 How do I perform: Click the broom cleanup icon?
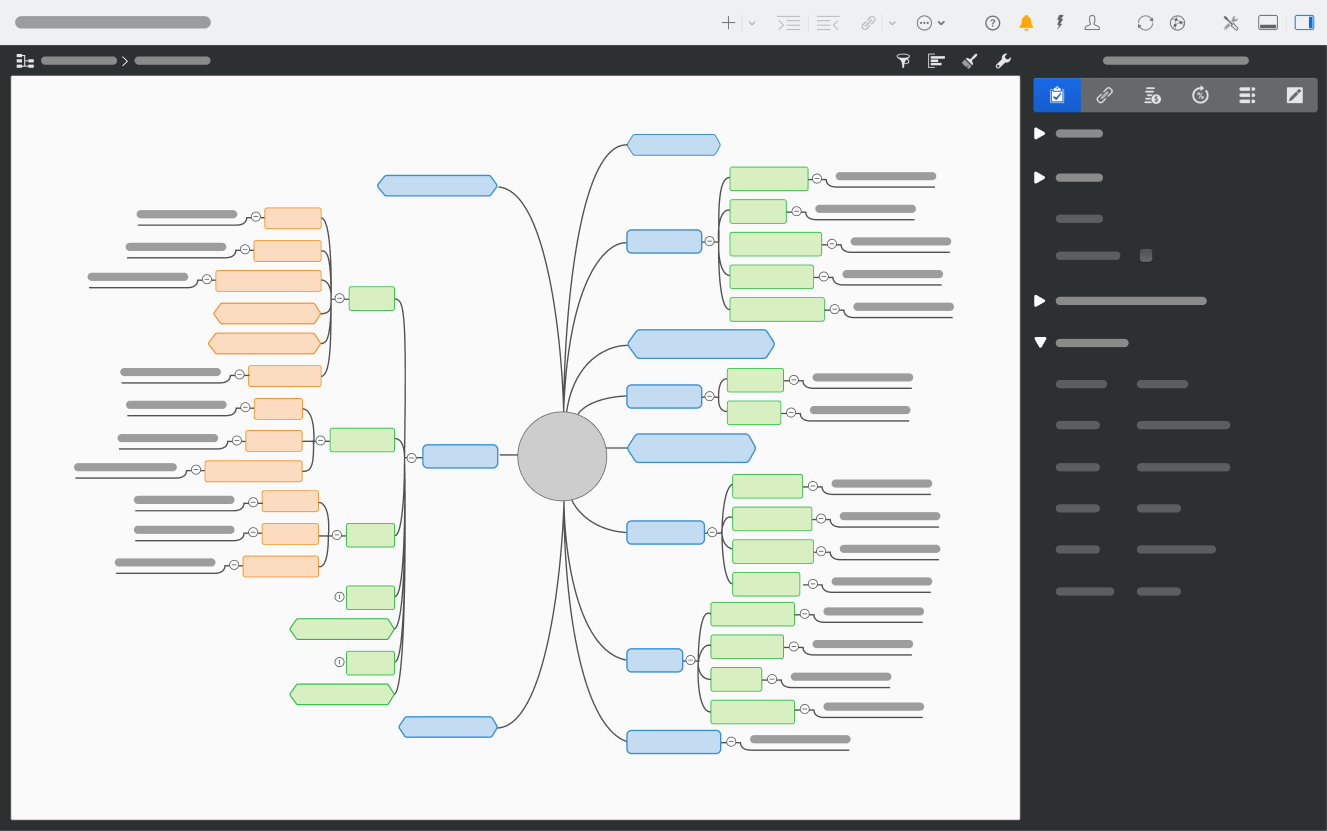[x=969, y=60]
